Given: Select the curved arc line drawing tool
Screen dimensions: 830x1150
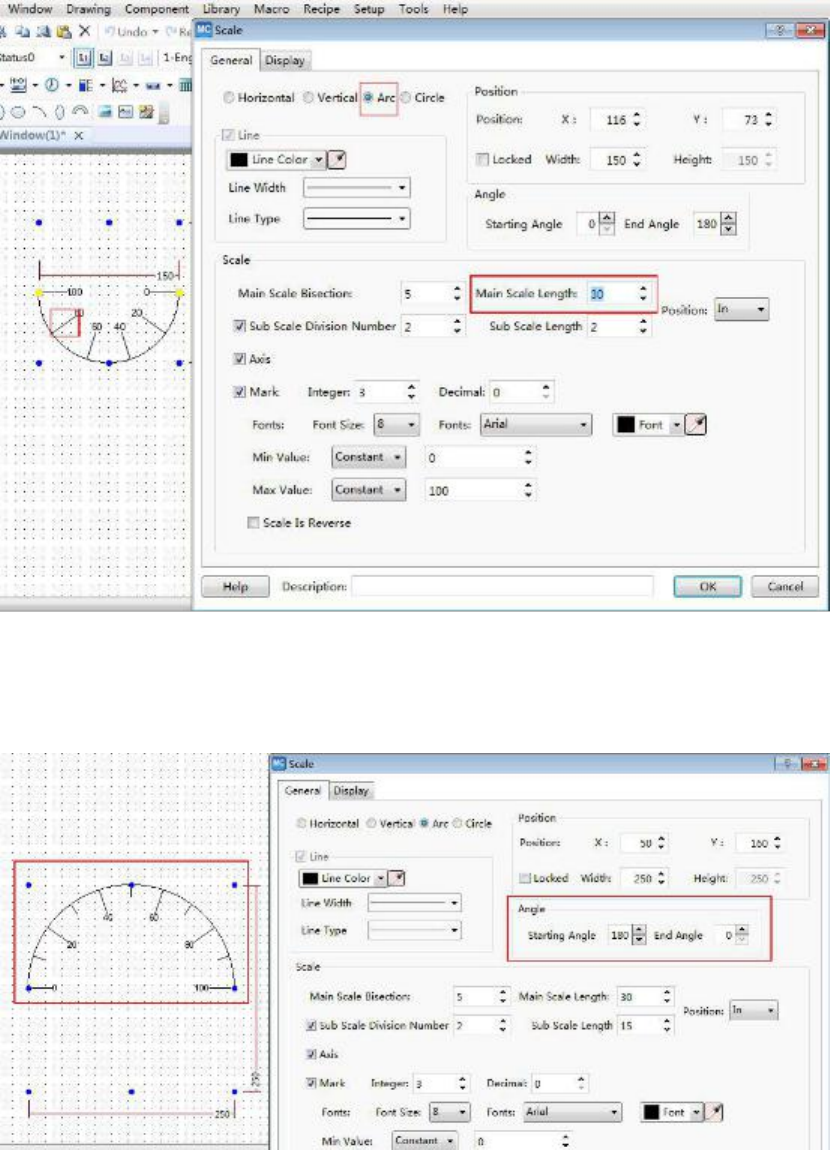Looking at the screenshot, I should pos(40,111).
